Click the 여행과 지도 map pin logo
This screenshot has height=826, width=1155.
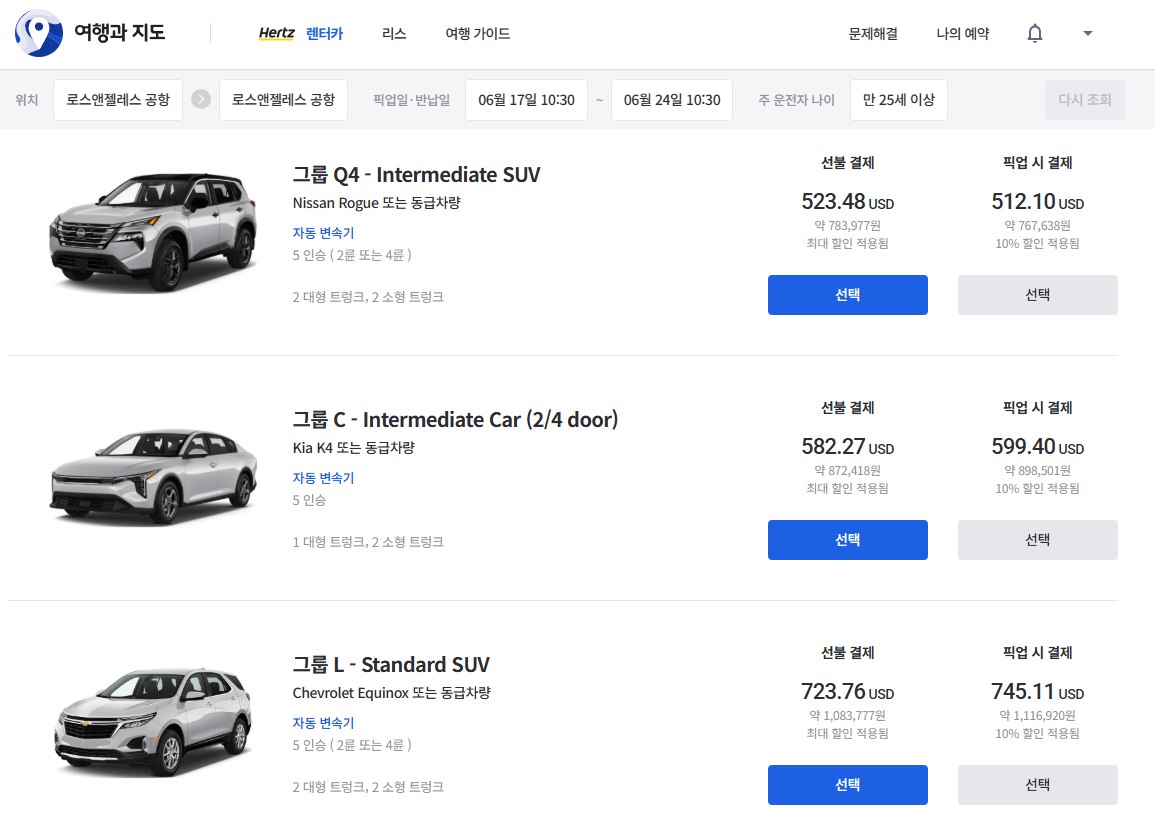click(38, 33)
